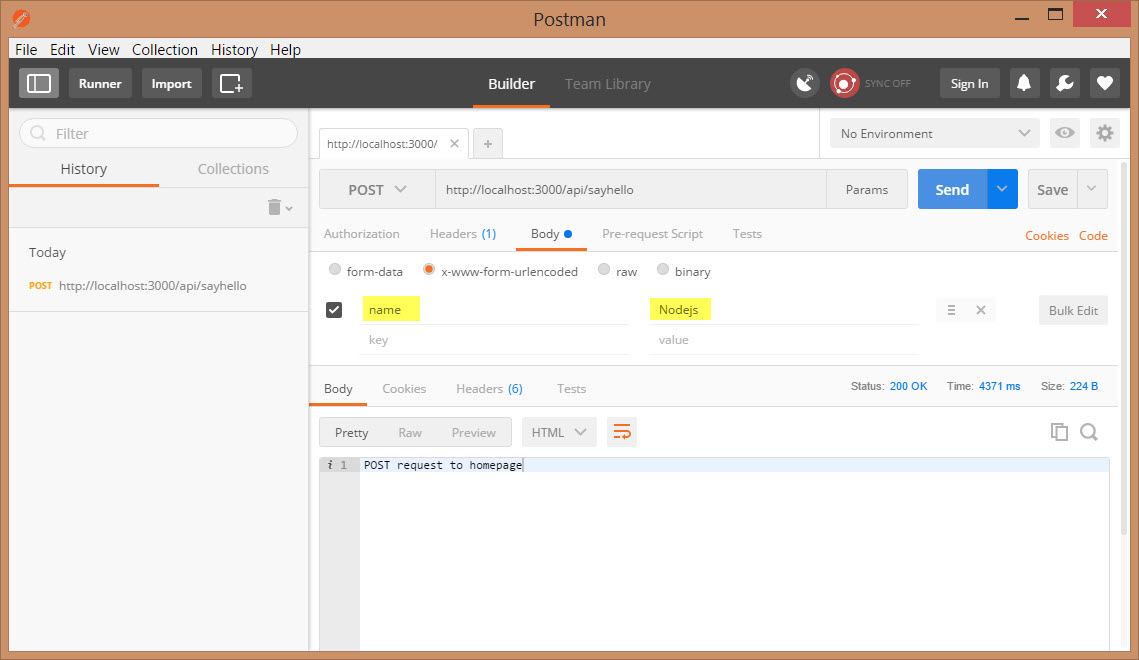Switch to the Builder tab
The width and height of the screenshot is (1139, 660).
(511, 83)
